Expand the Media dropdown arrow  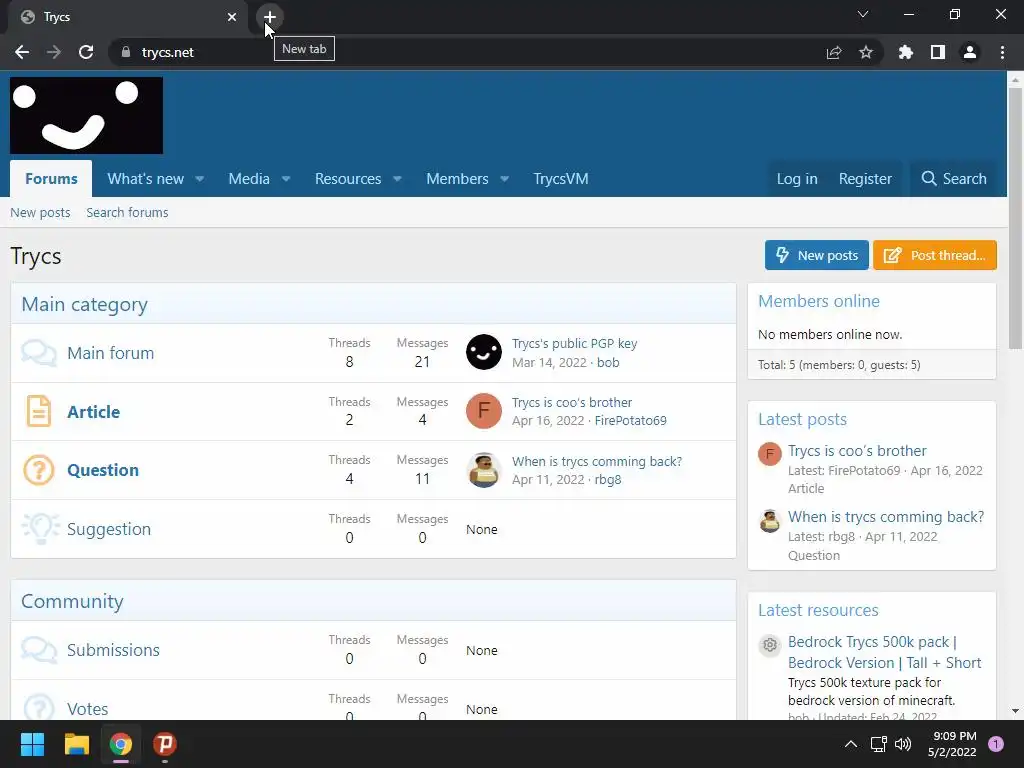(x=286, y=179)
